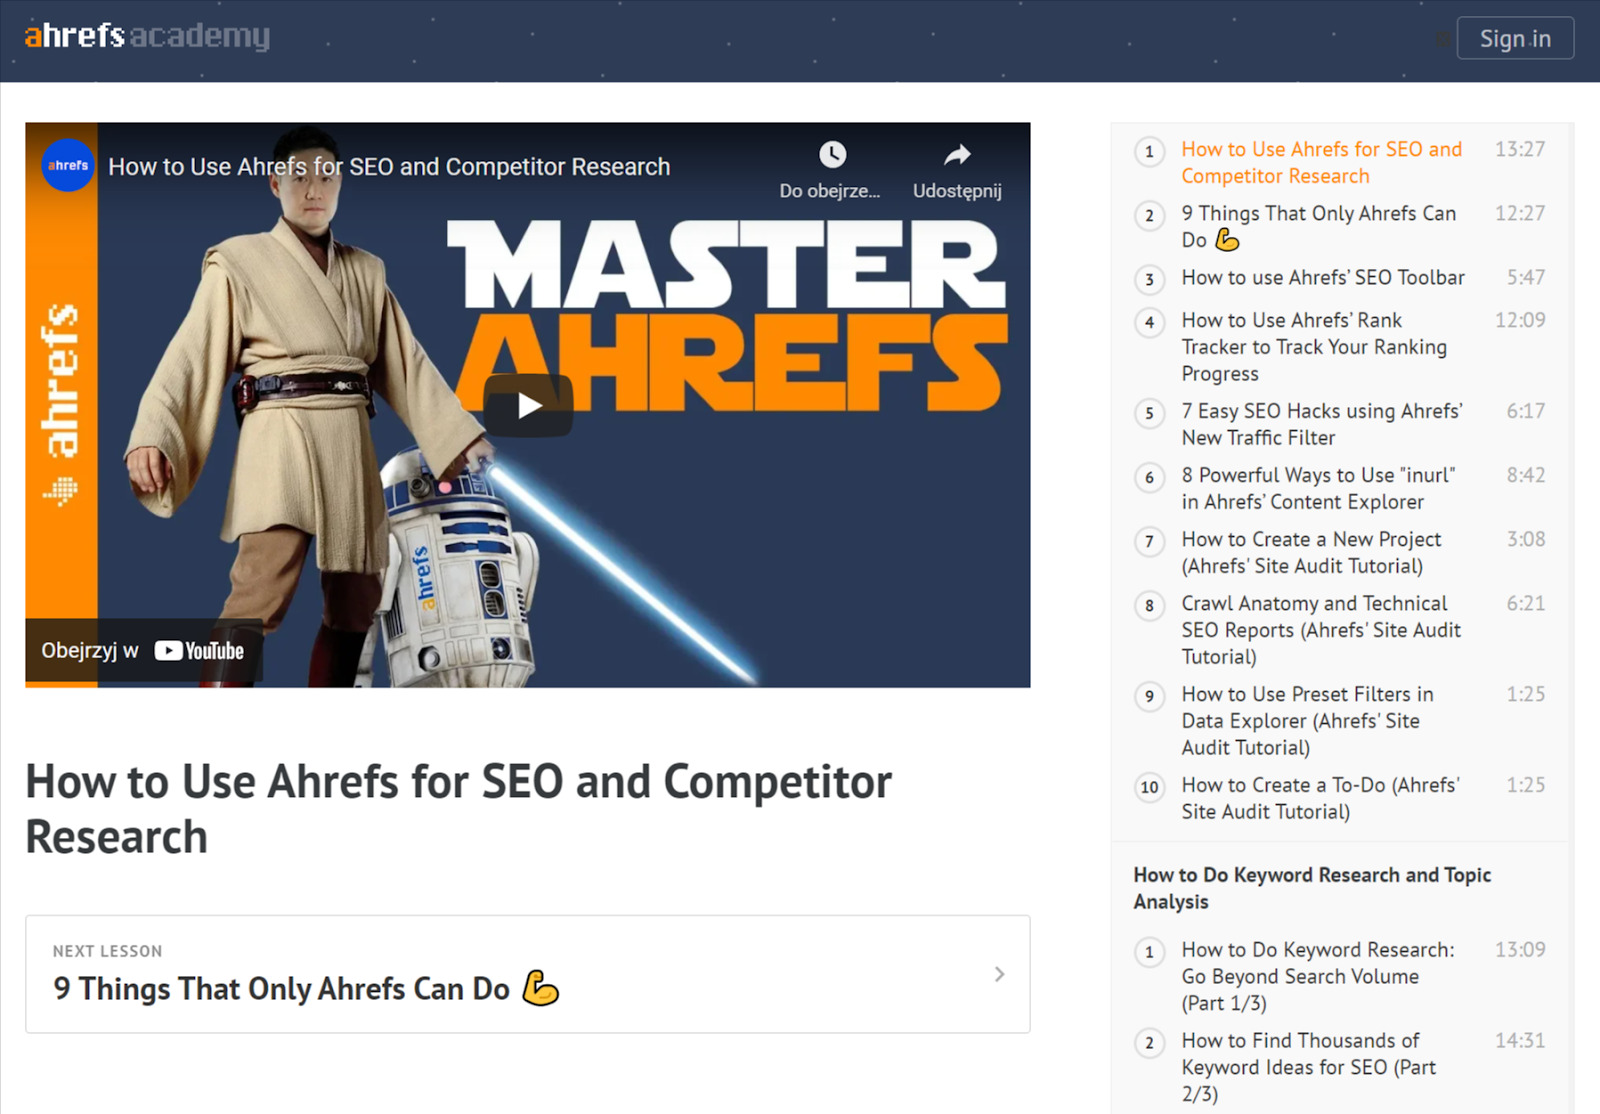The width and height of the screenshot is (1600, 1114).
Task: Click the page heading How to Use Ahrefs for SEO
Action: tap(458, 809)
